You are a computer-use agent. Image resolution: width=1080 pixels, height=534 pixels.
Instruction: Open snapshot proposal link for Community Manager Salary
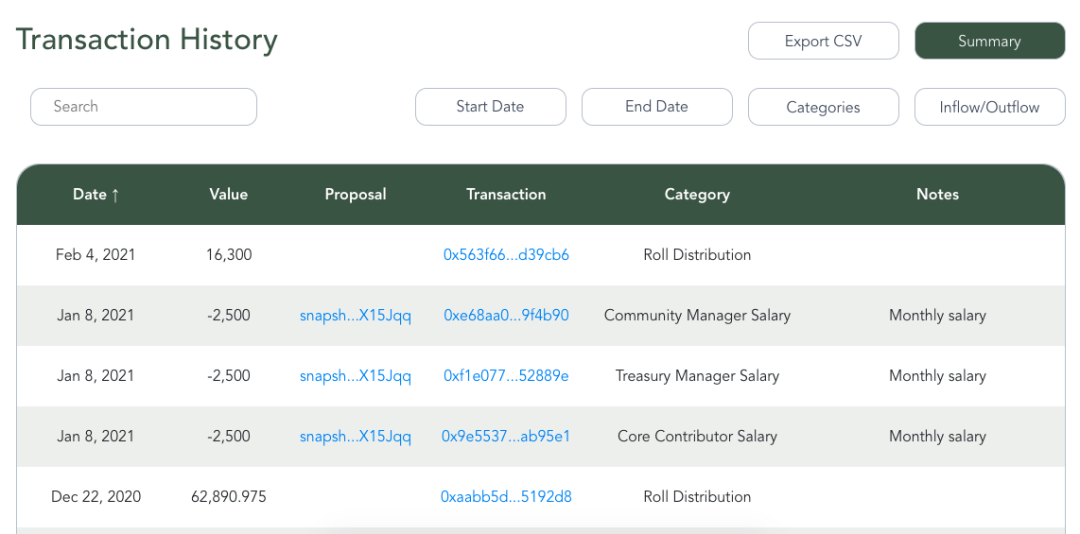355,316
